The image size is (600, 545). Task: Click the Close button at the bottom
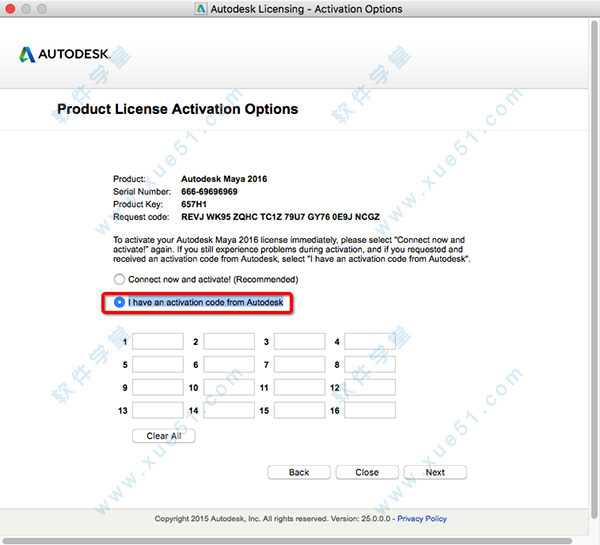coord(367,472)
